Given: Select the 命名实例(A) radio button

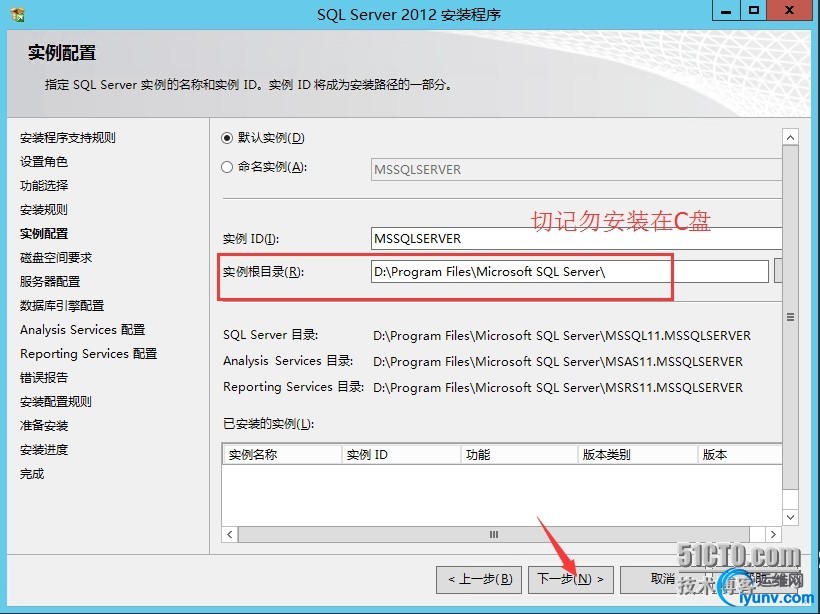Looking at the screenshot, I should coord(226,167).
